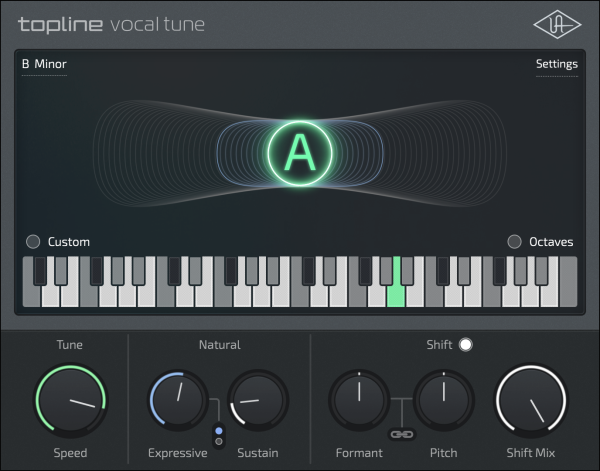Click the Universal Audio logo icon

(557, 24)
